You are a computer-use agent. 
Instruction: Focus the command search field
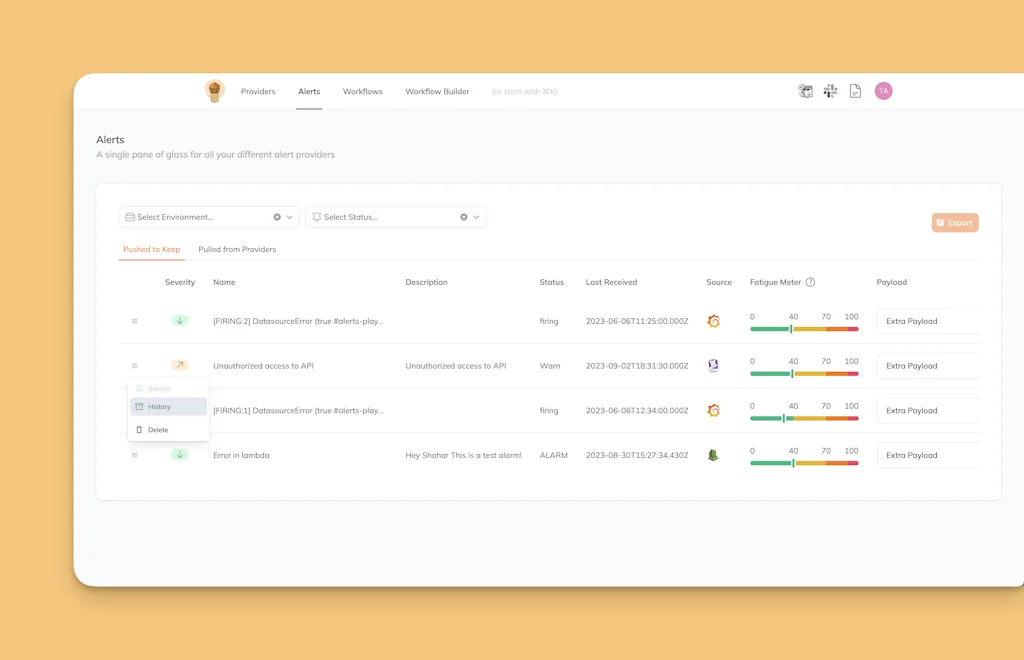(x=524, y=91)
